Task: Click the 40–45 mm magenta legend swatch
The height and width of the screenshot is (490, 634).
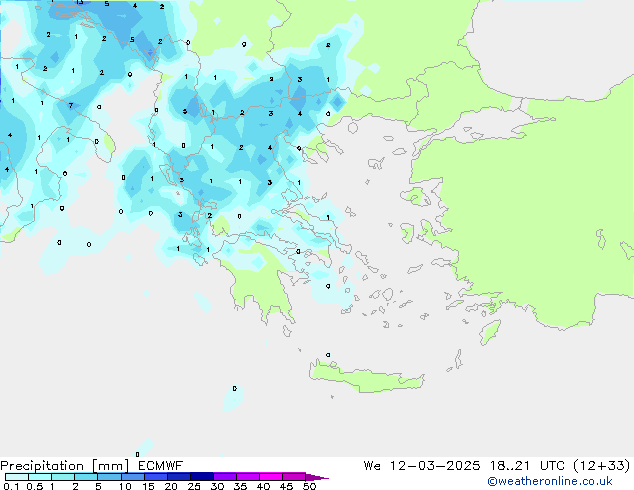Action: click(x=271, y=477)
